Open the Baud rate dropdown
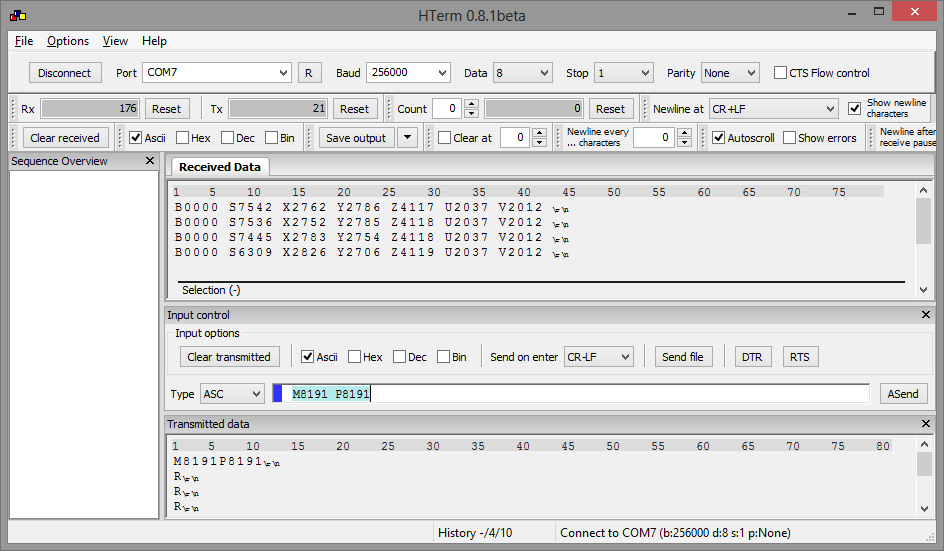The image size is (944, 551). (441, 73)
